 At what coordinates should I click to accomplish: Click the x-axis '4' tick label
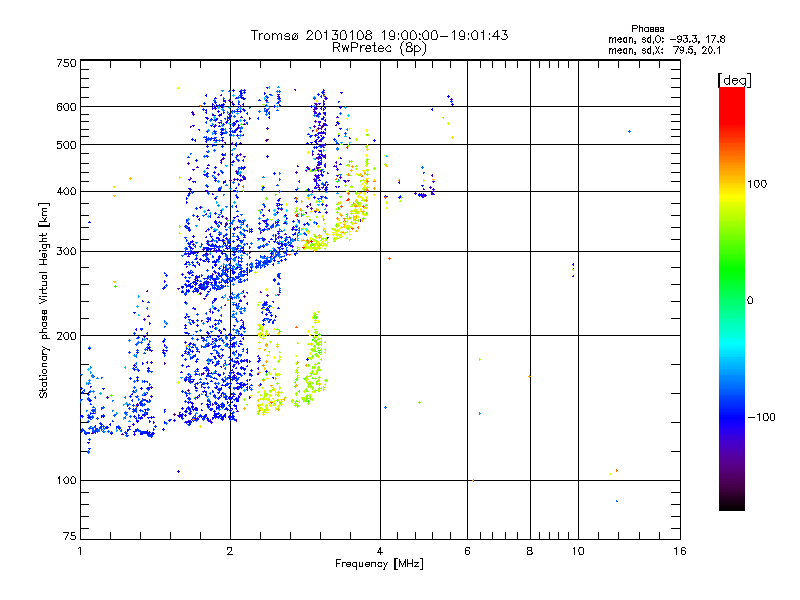tap(380, 551)
